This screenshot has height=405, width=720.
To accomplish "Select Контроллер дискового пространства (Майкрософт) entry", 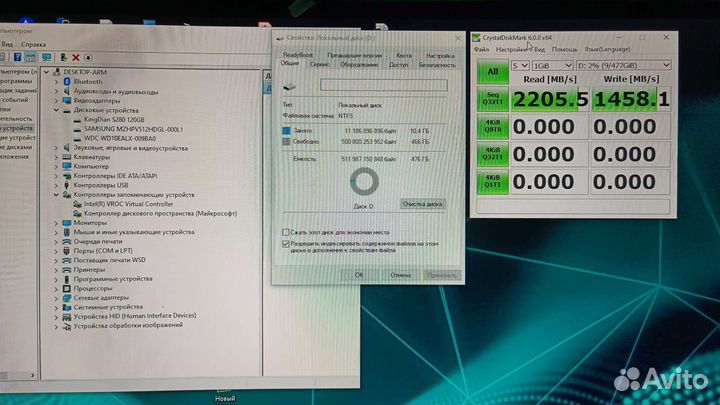I will pos(160,214).
